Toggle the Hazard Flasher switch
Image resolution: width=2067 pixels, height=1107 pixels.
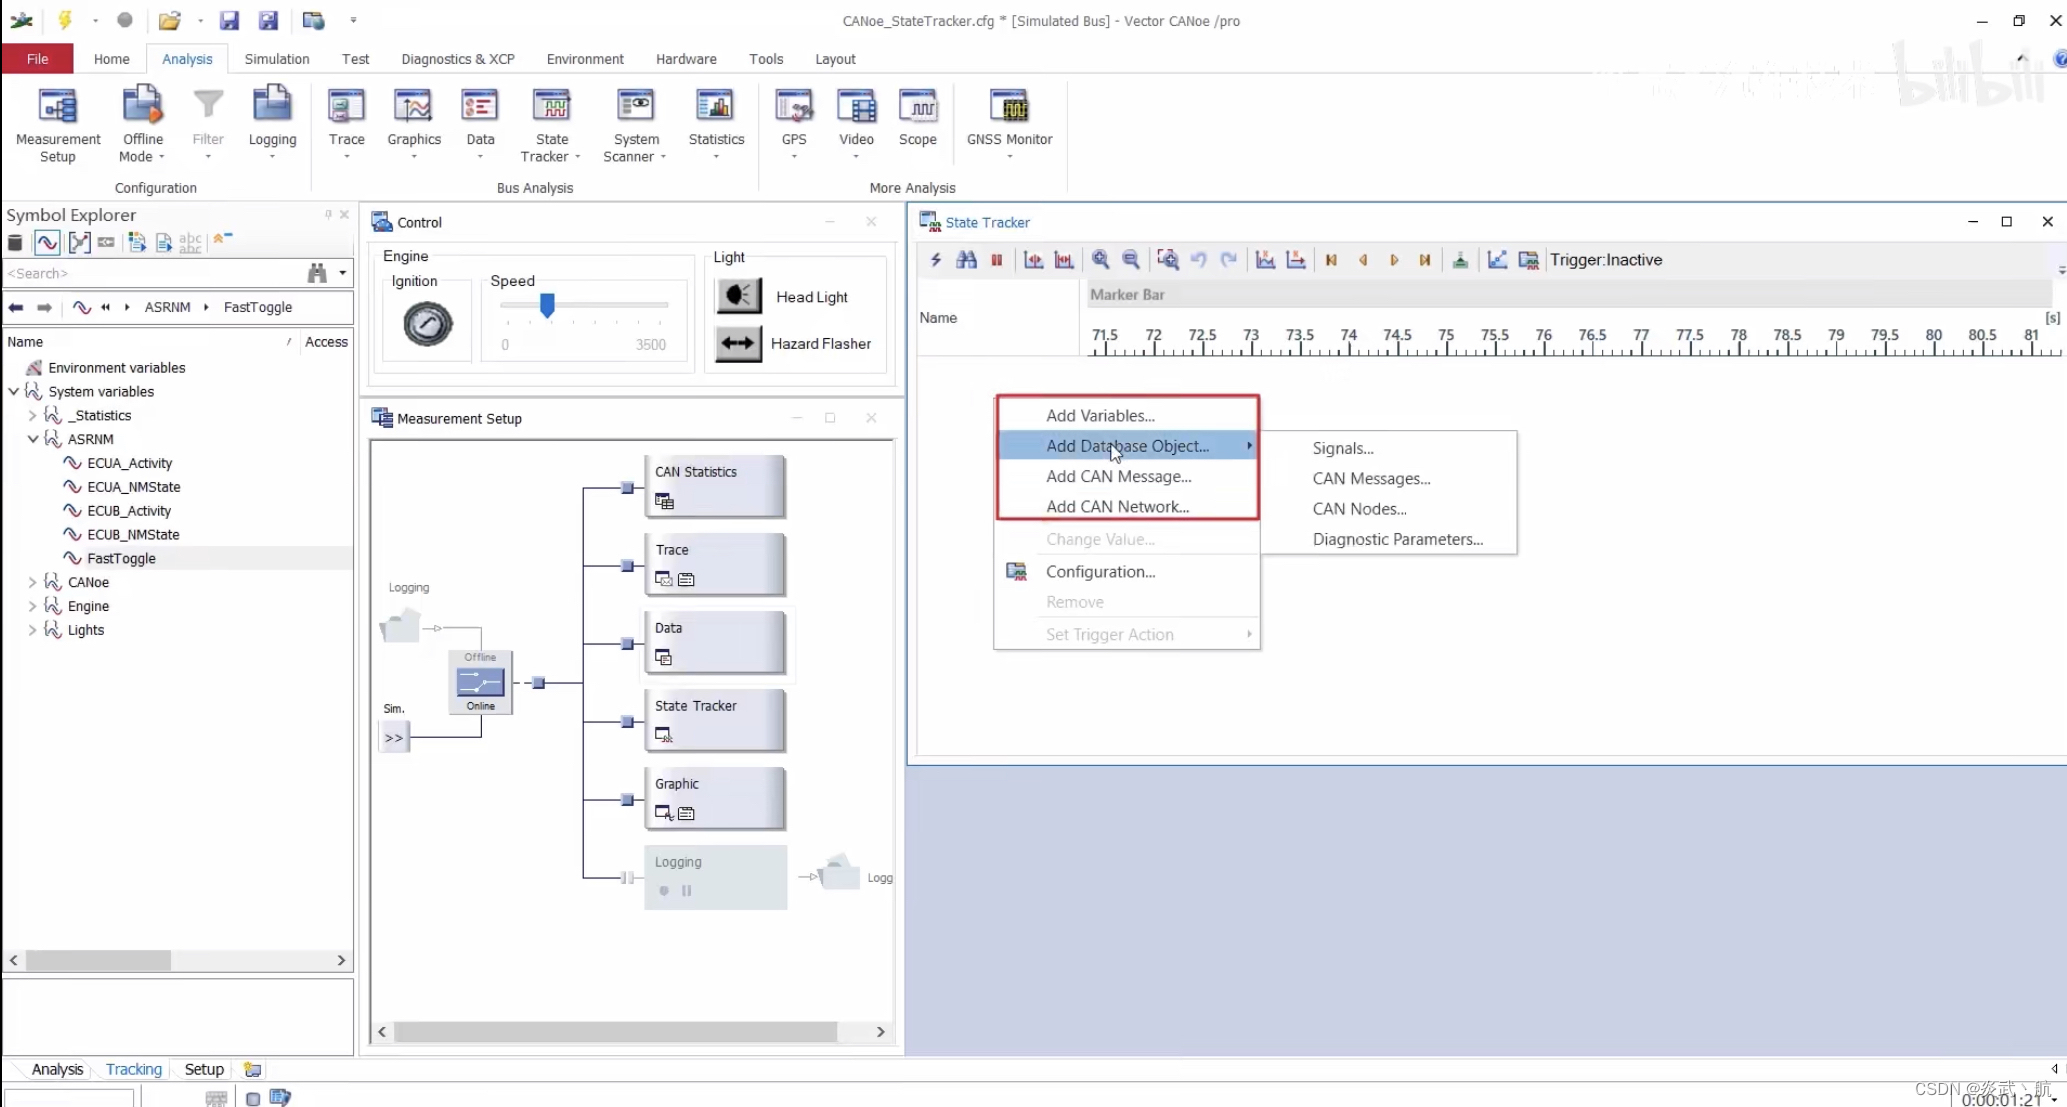coord(738,344)
